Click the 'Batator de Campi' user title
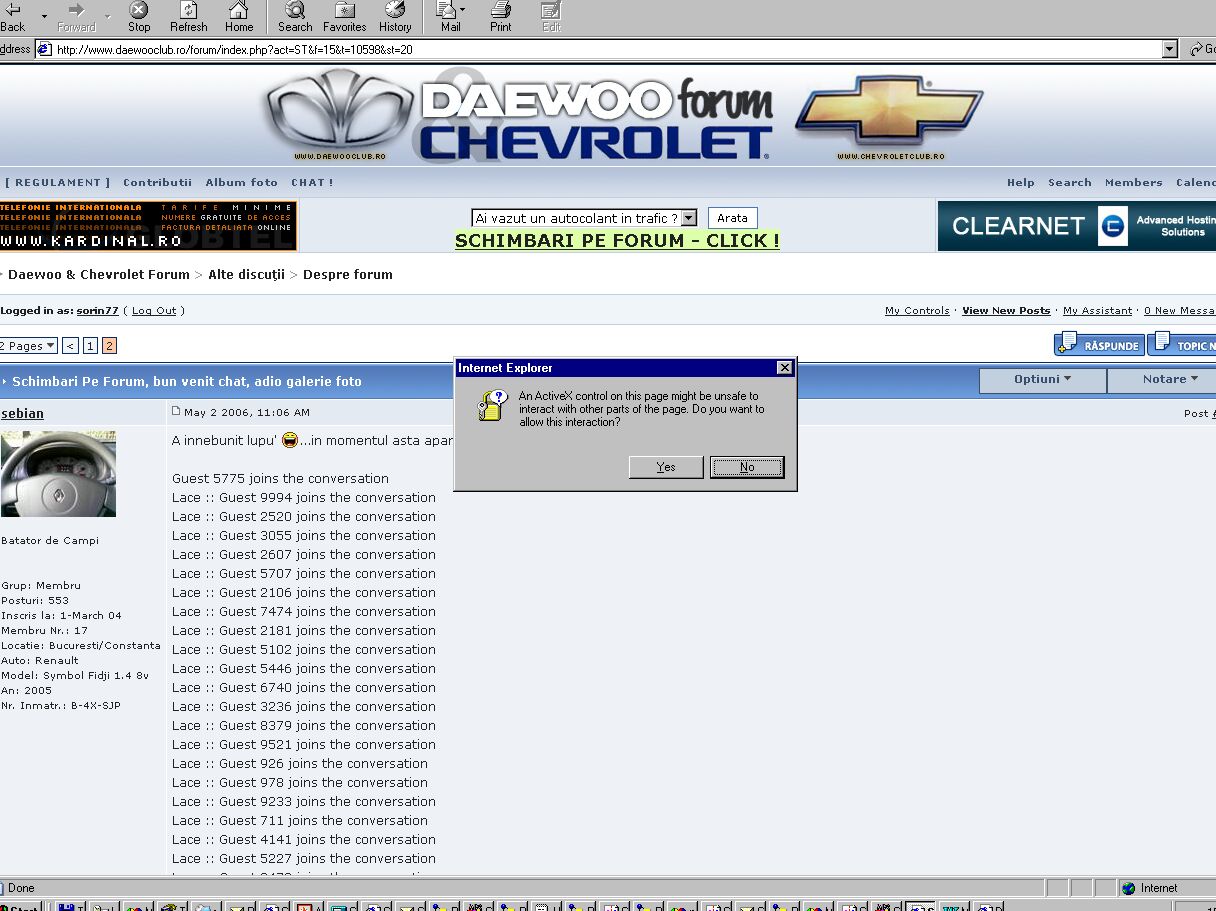 click(x=50, y=540)
